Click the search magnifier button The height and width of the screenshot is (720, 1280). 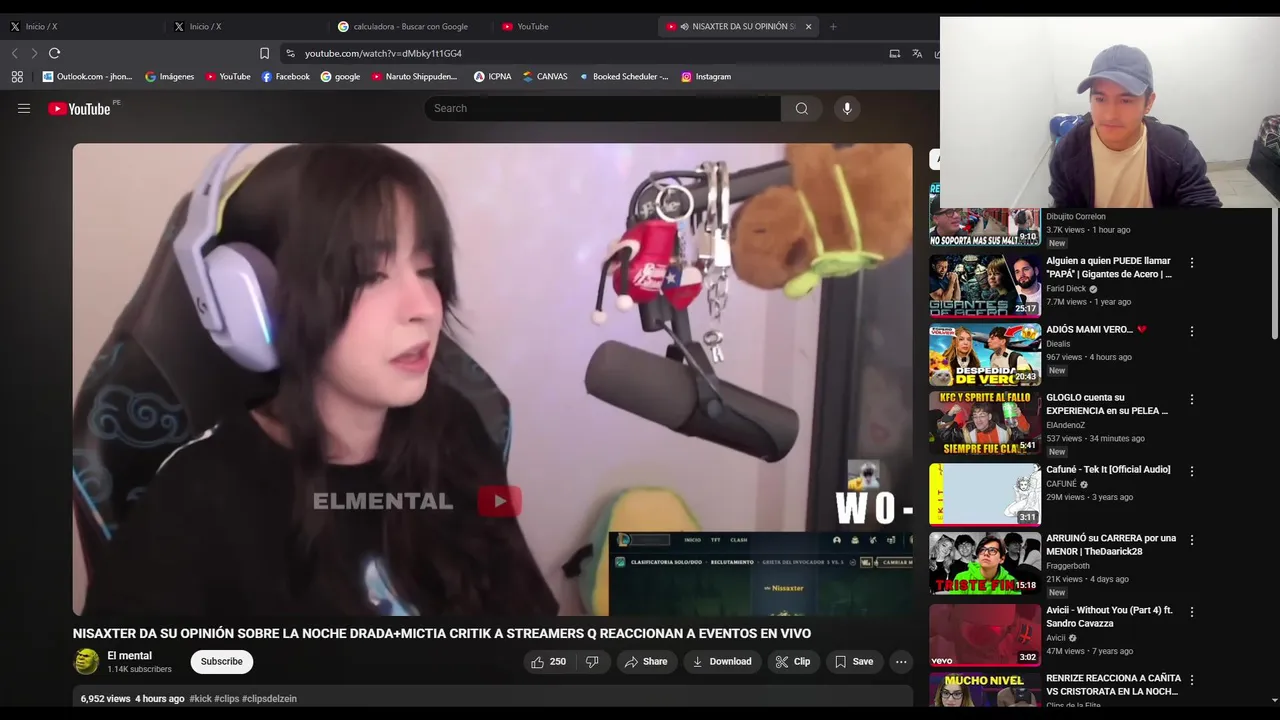[x=801, y=108]
